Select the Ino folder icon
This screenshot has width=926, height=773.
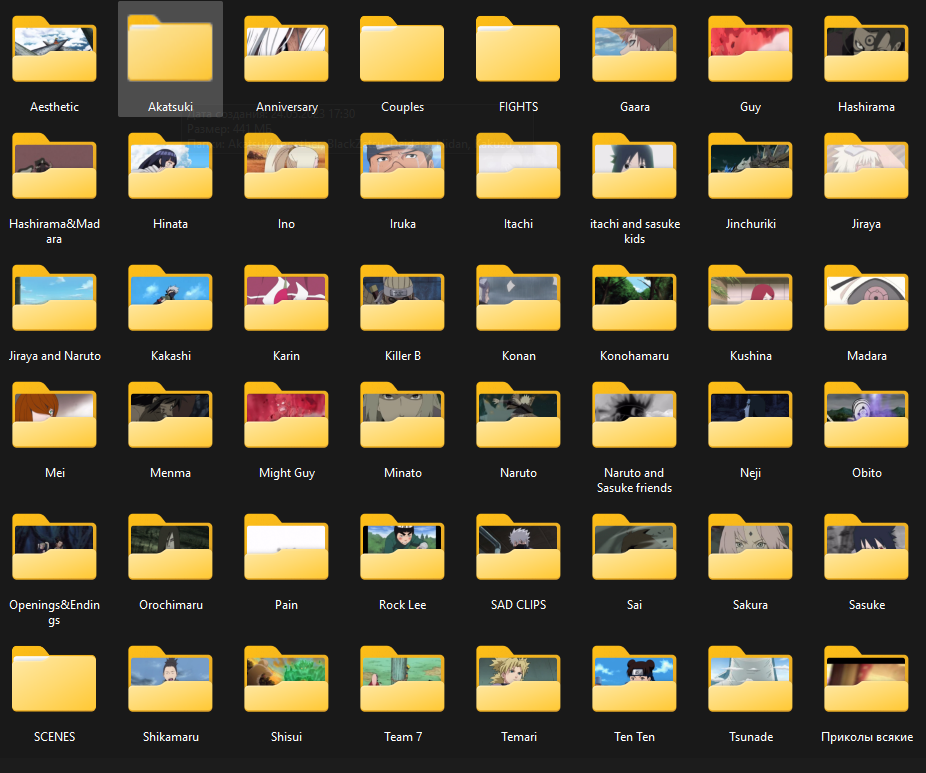pyautogui.click(x=286, y=166)
